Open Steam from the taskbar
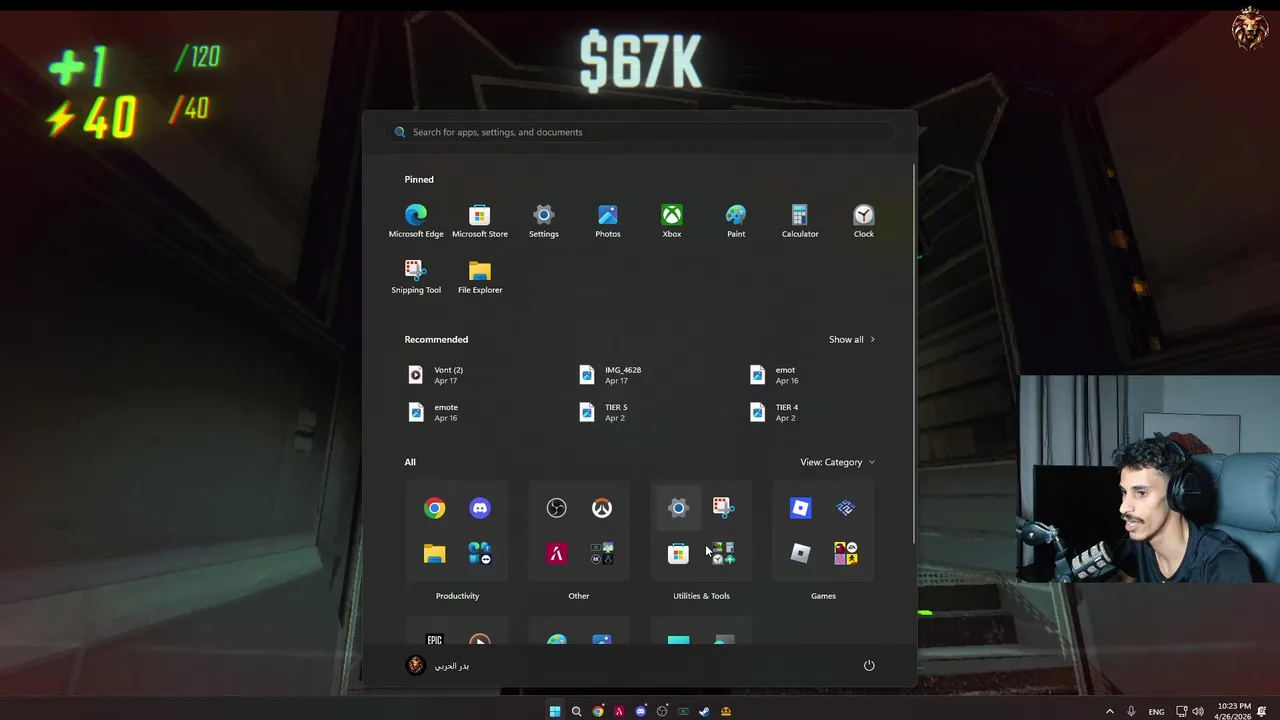The width and height of the screenshot is (1280, 720). coord(704,712)
